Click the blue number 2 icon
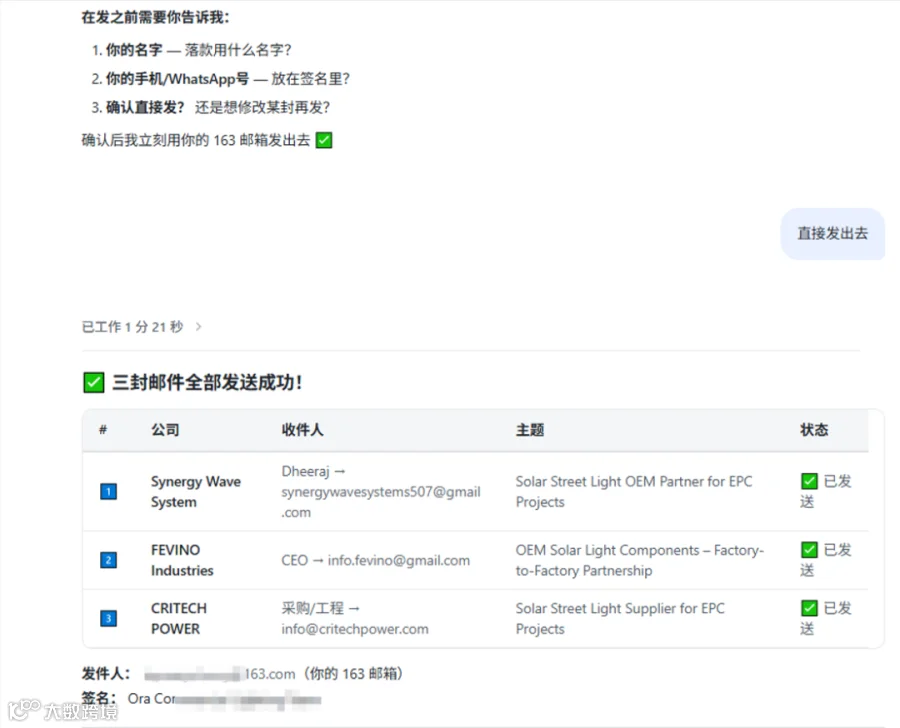 tap(108, 560)
